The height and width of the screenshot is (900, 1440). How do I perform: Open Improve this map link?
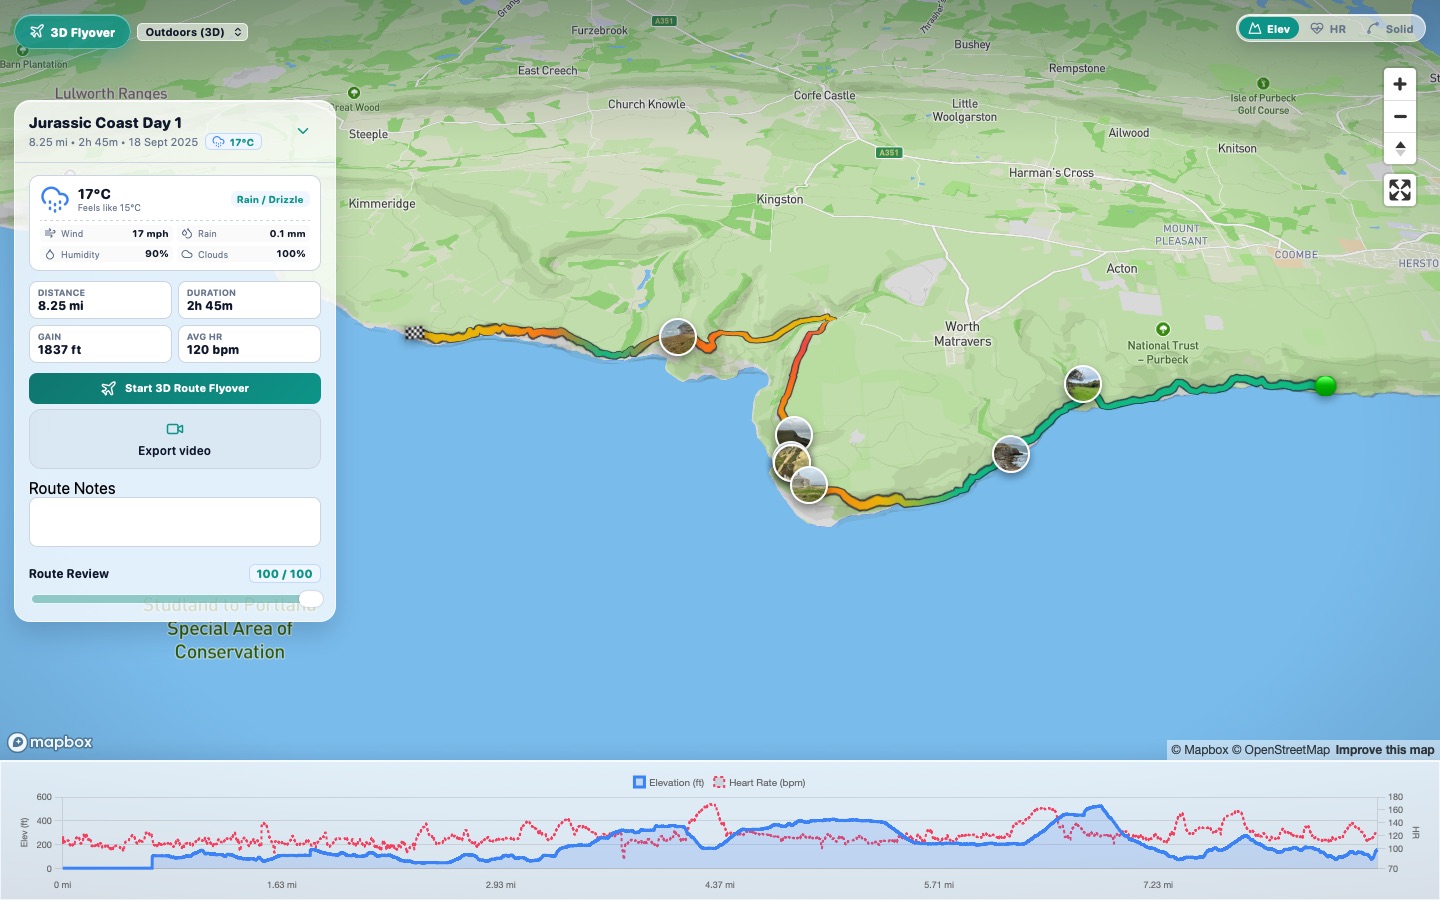coord(1385,750)
